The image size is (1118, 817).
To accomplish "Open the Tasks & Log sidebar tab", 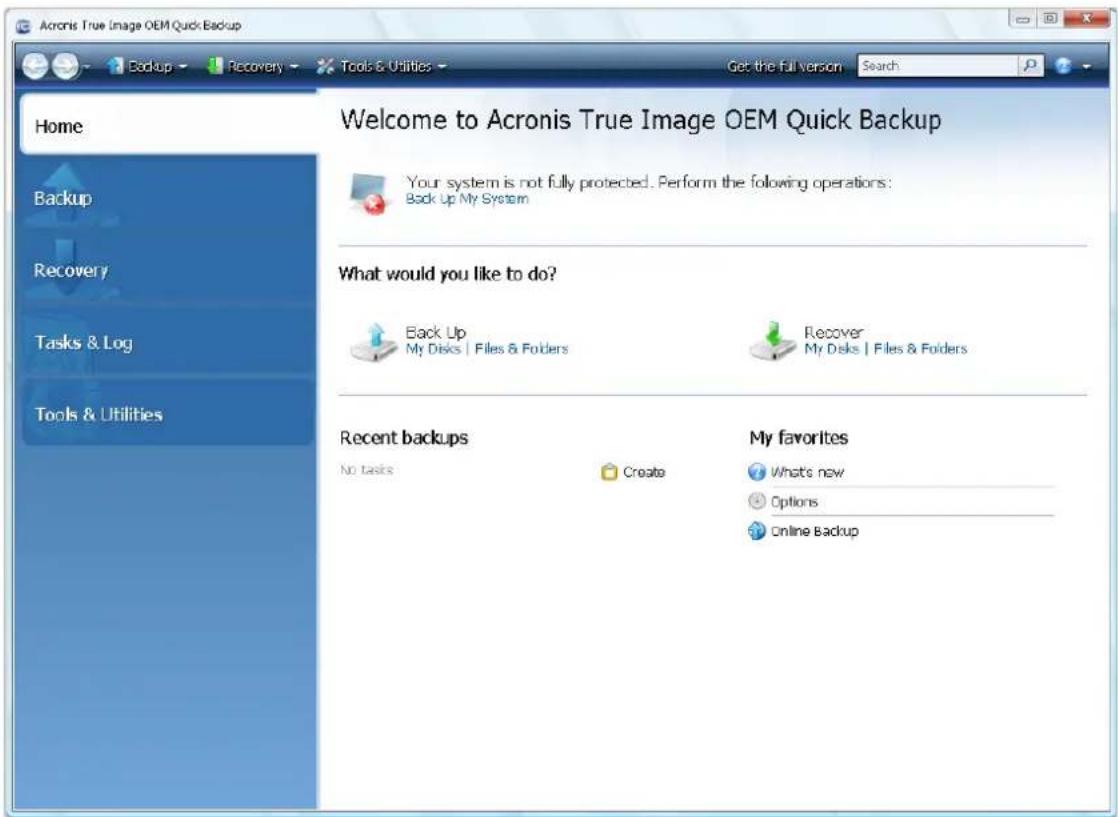I will 168,342.
